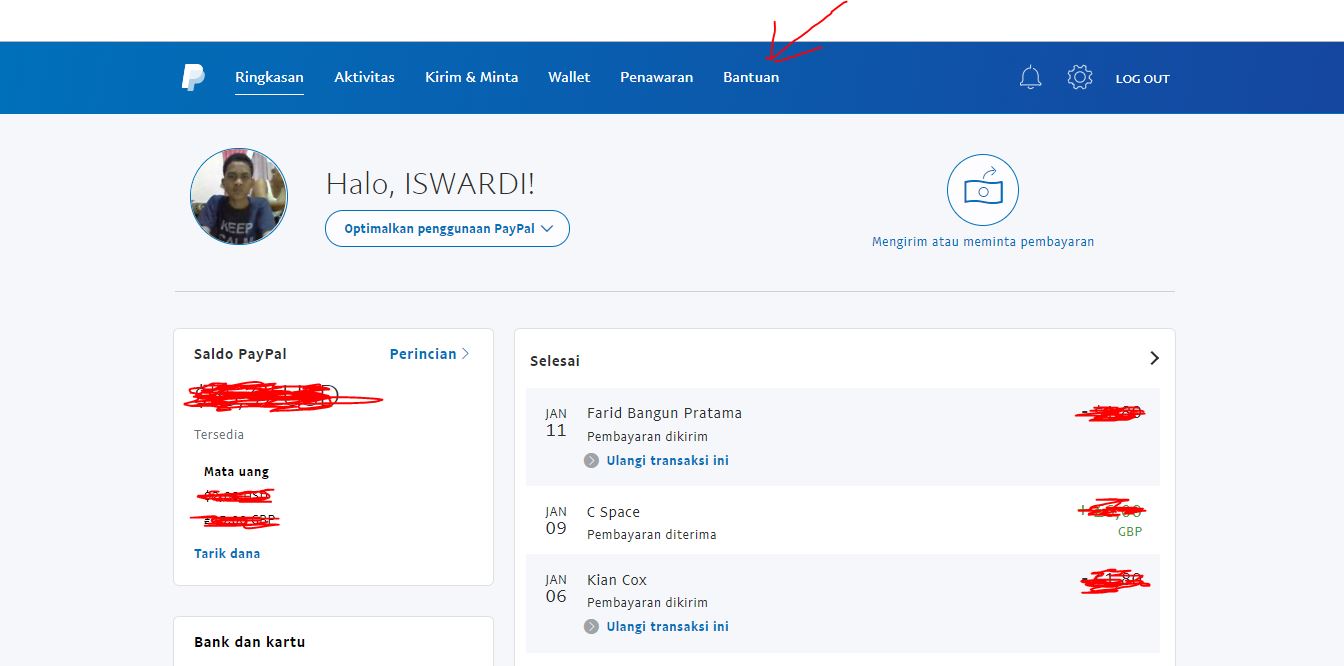Image resolution: width=1344 pixels, height=666 pixels.
Task: Click Ulangi transaksi ini for Farid Bangun Pratama
Action: pyautogui.click(x=667, y=461)
